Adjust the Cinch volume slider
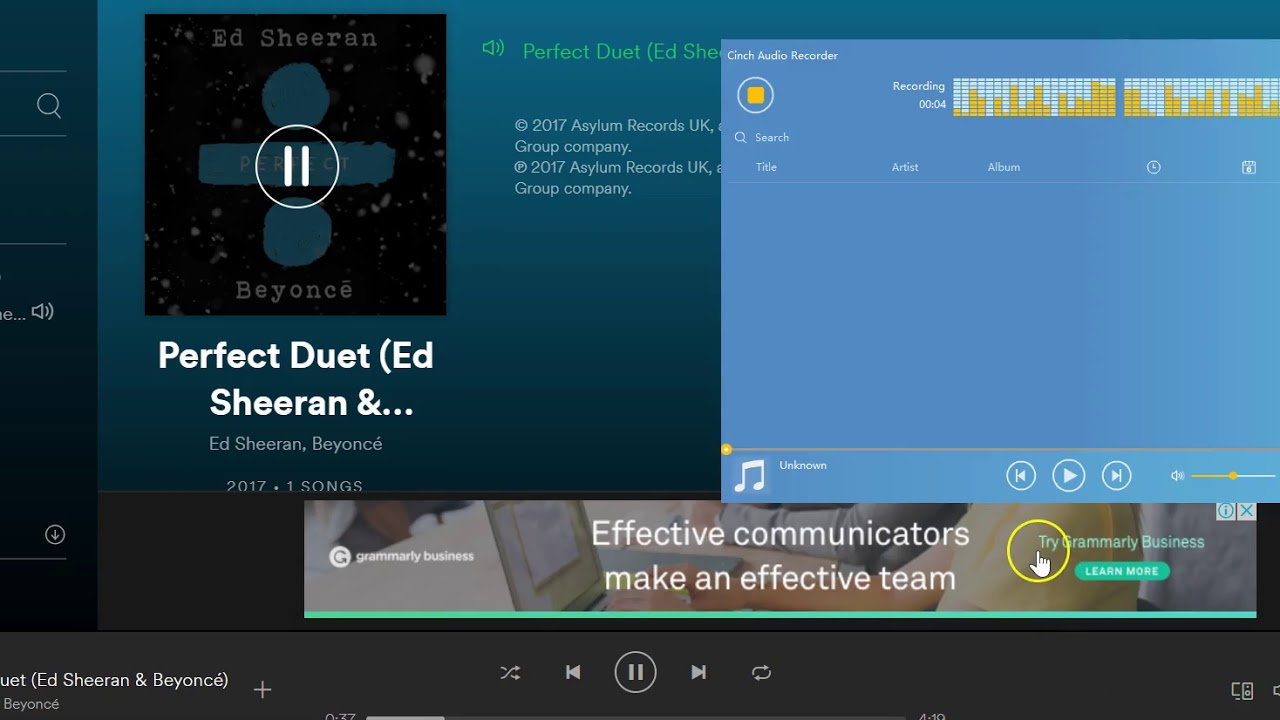The image size is (1280, 720). 1234,476
